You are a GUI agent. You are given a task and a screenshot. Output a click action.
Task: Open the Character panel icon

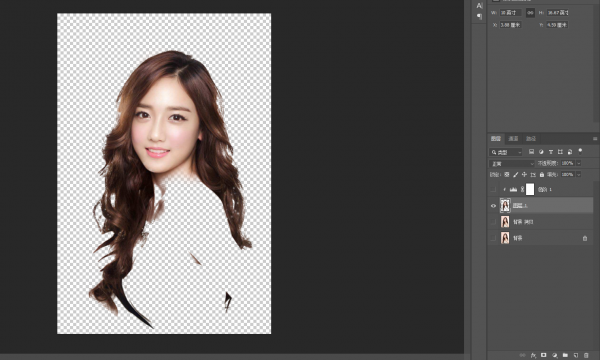coord(479,5)
